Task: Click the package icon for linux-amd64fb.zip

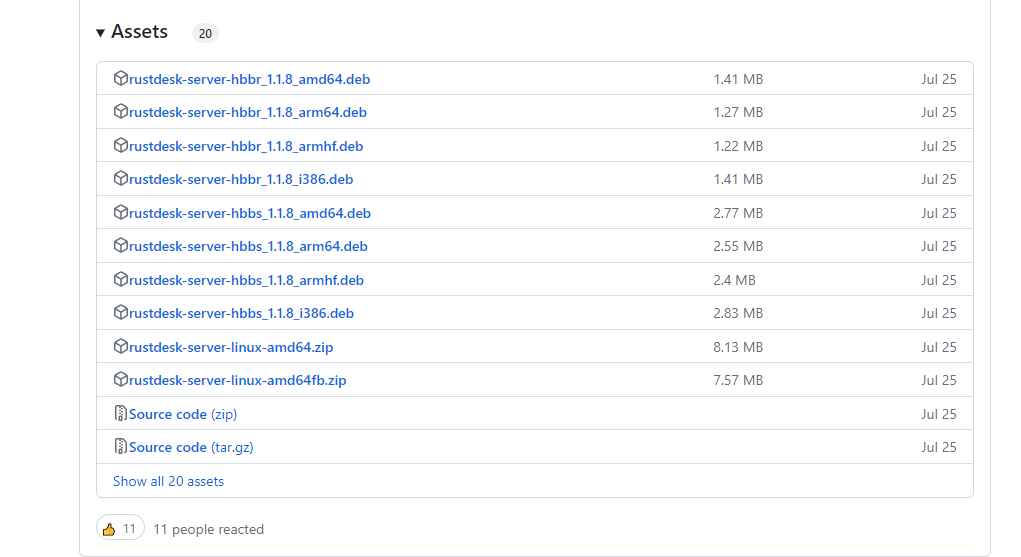Action: pos(120,380)
